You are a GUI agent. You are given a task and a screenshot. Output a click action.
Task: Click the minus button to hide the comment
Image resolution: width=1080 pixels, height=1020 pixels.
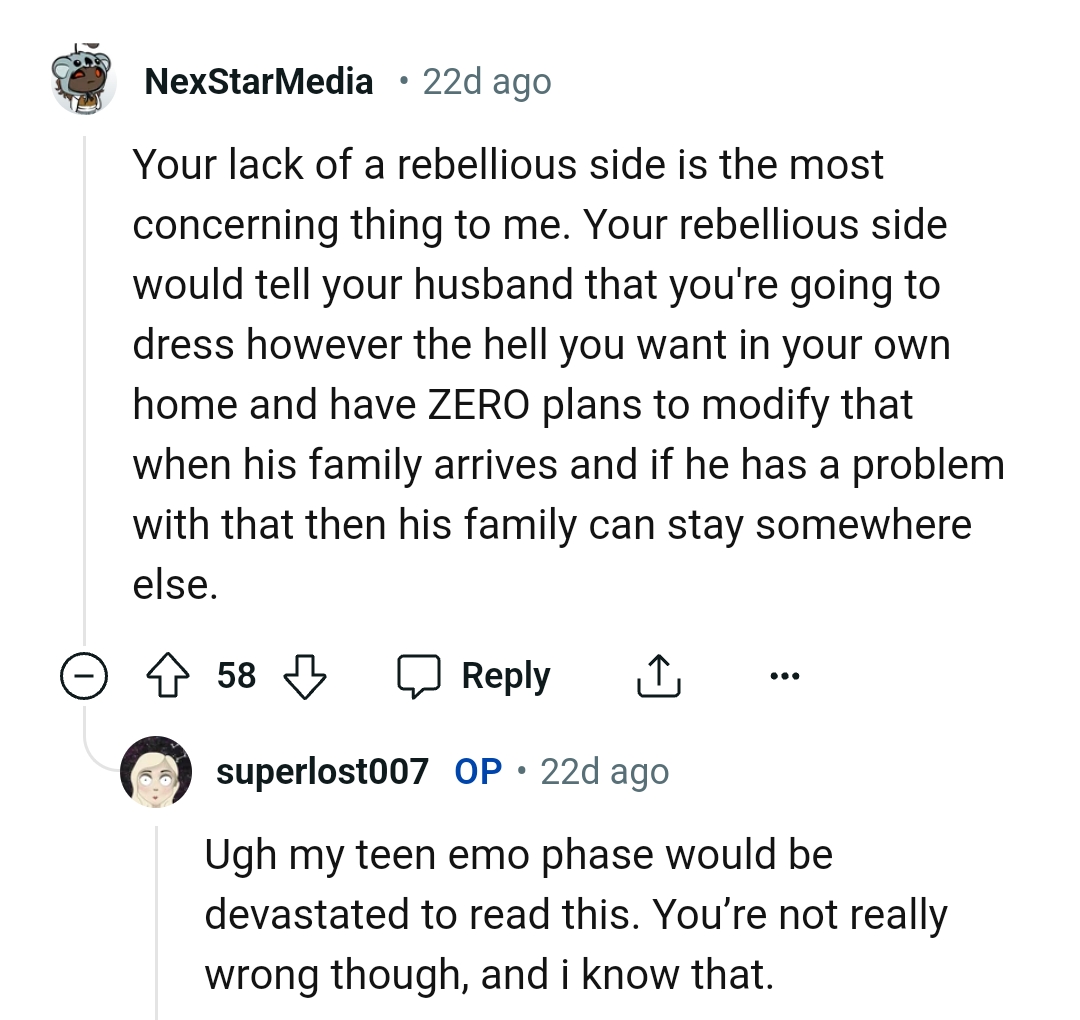(x=86, y=676)
